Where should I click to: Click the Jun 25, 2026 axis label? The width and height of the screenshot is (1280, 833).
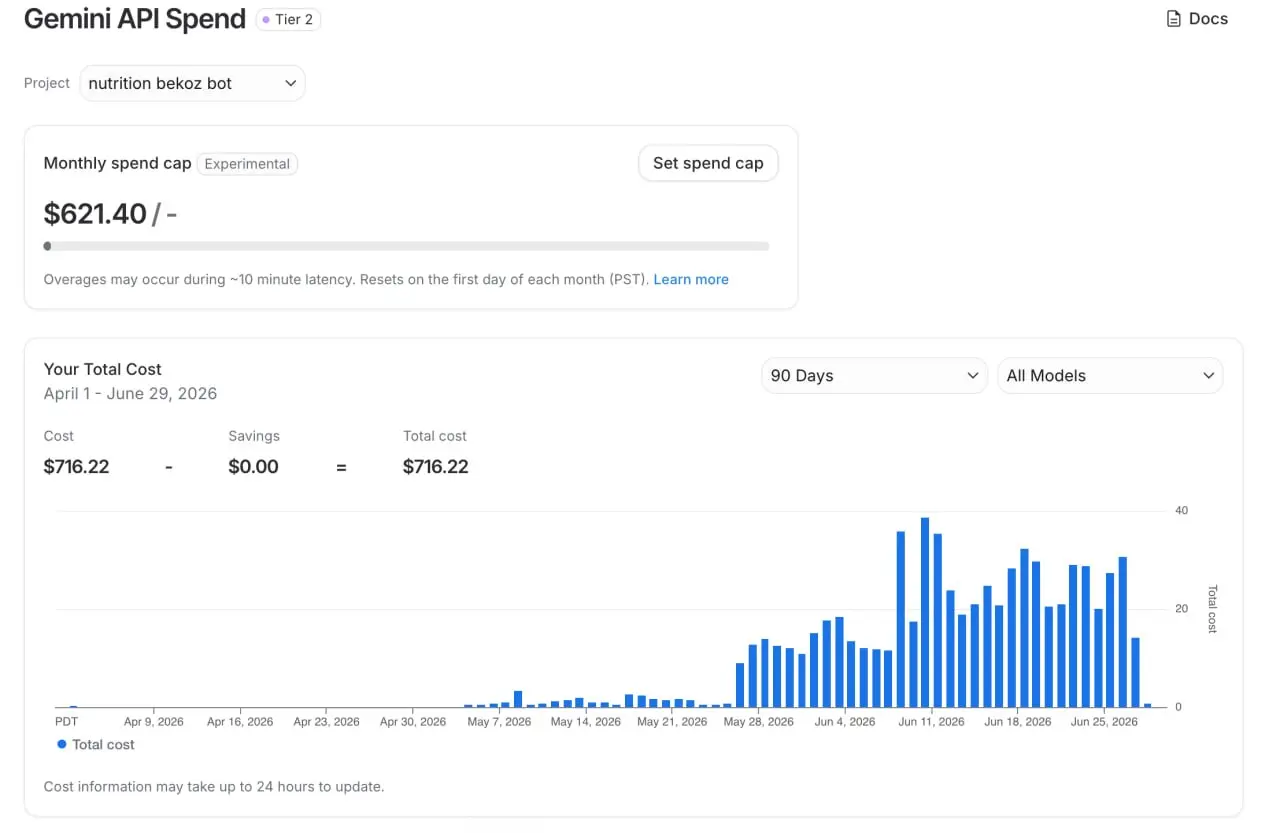[x=1104, y=722]
